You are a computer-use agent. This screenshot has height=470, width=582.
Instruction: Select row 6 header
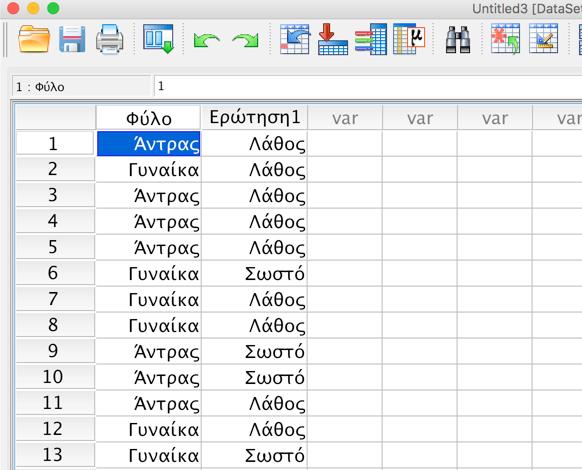tap(55, 273)
